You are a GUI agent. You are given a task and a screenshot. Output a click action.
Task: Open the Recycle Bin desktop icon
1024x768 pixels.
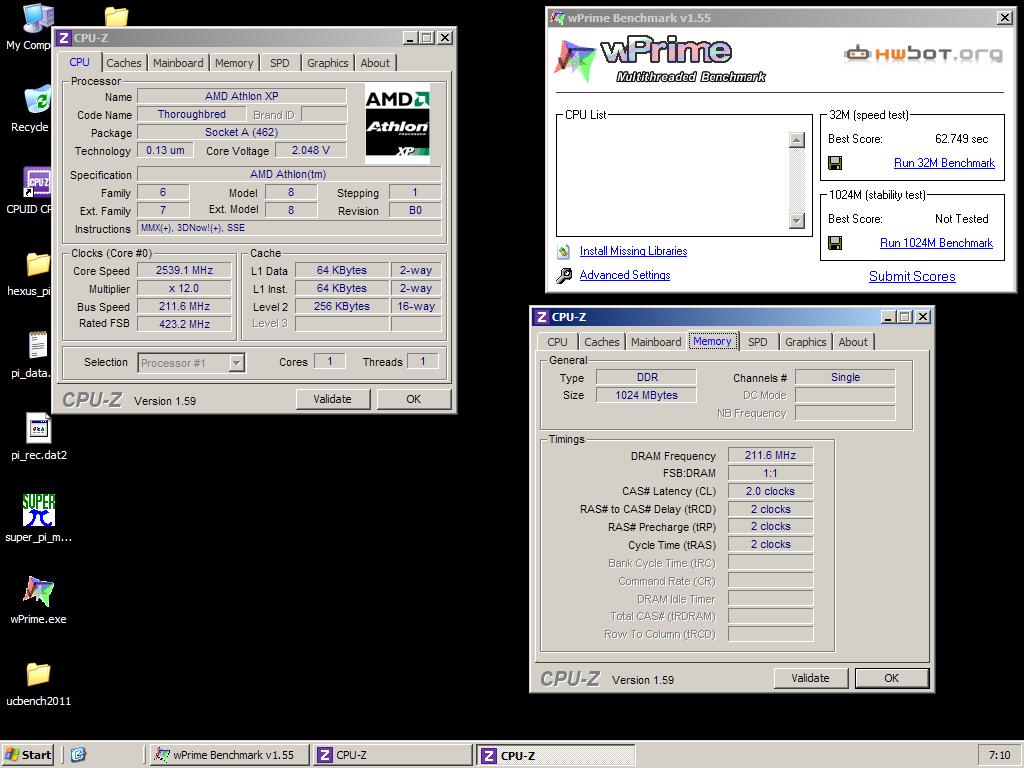[37, 101]
